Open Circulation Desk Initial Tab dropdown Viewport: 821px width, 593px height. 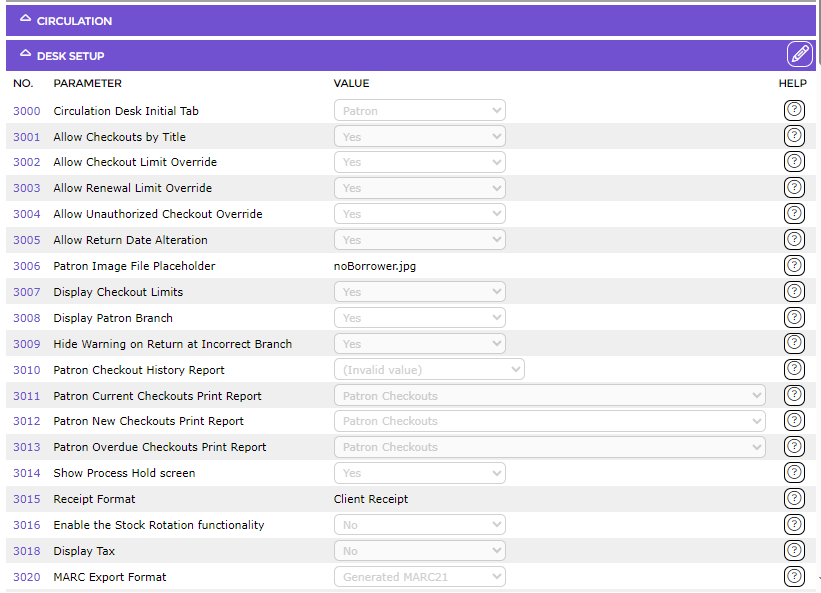click(420, 110)
